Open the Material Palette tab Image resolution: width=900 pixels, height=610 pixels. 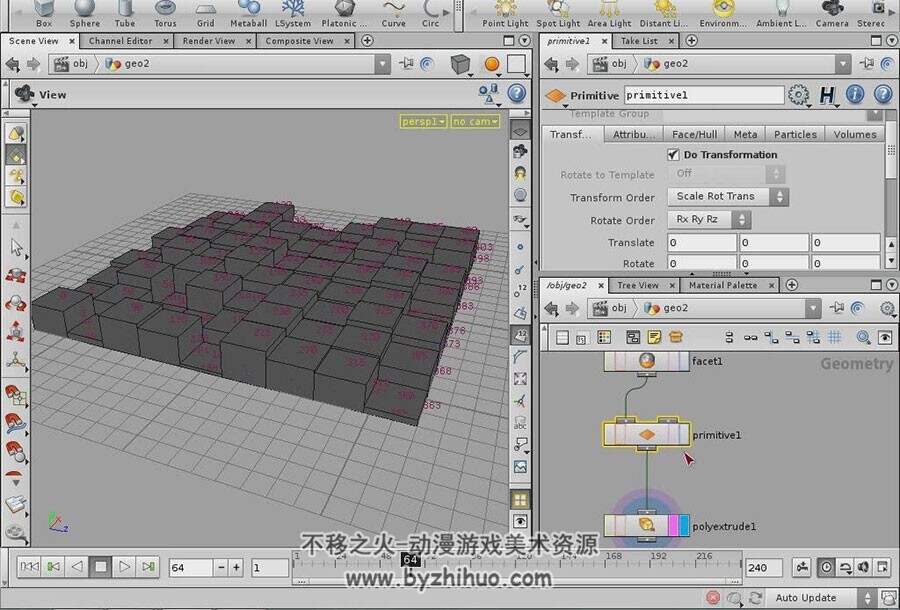click(x=723, y=285)
